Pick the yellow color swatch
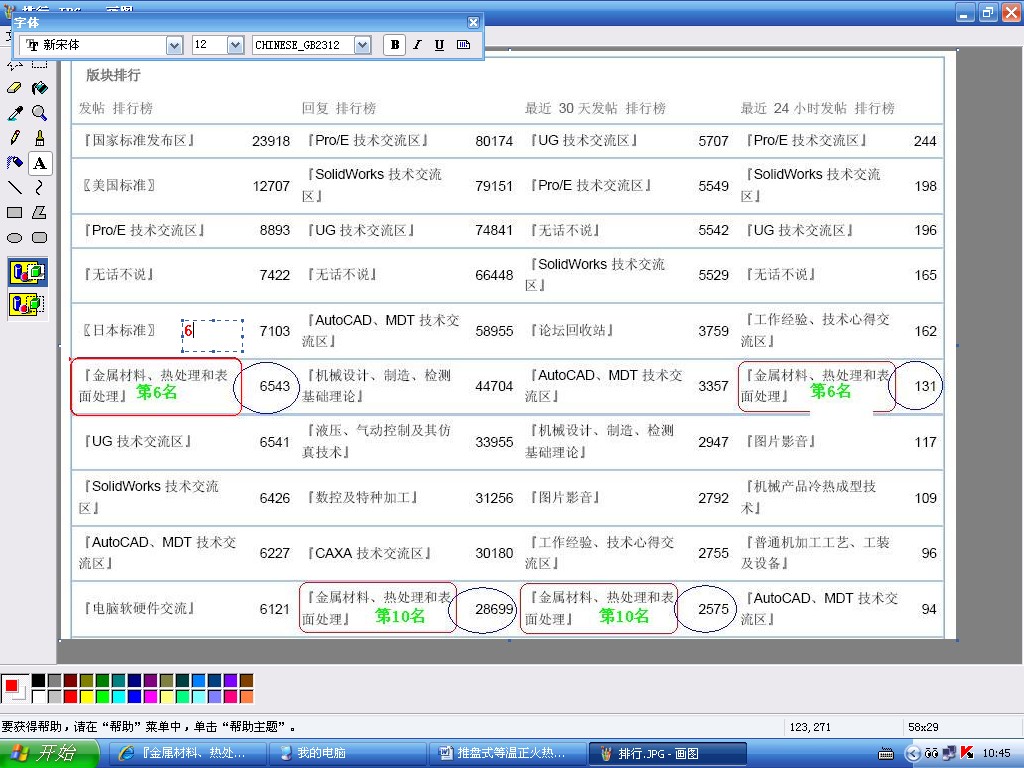 (x=86, y=697)
